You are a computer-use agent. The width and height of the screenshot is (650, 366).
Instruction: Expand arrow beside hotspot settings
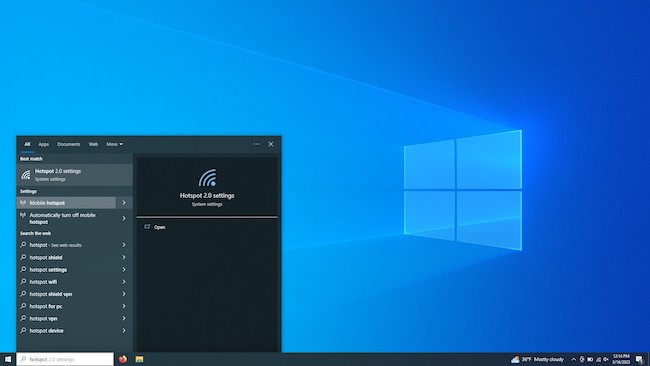click(124, 269)
